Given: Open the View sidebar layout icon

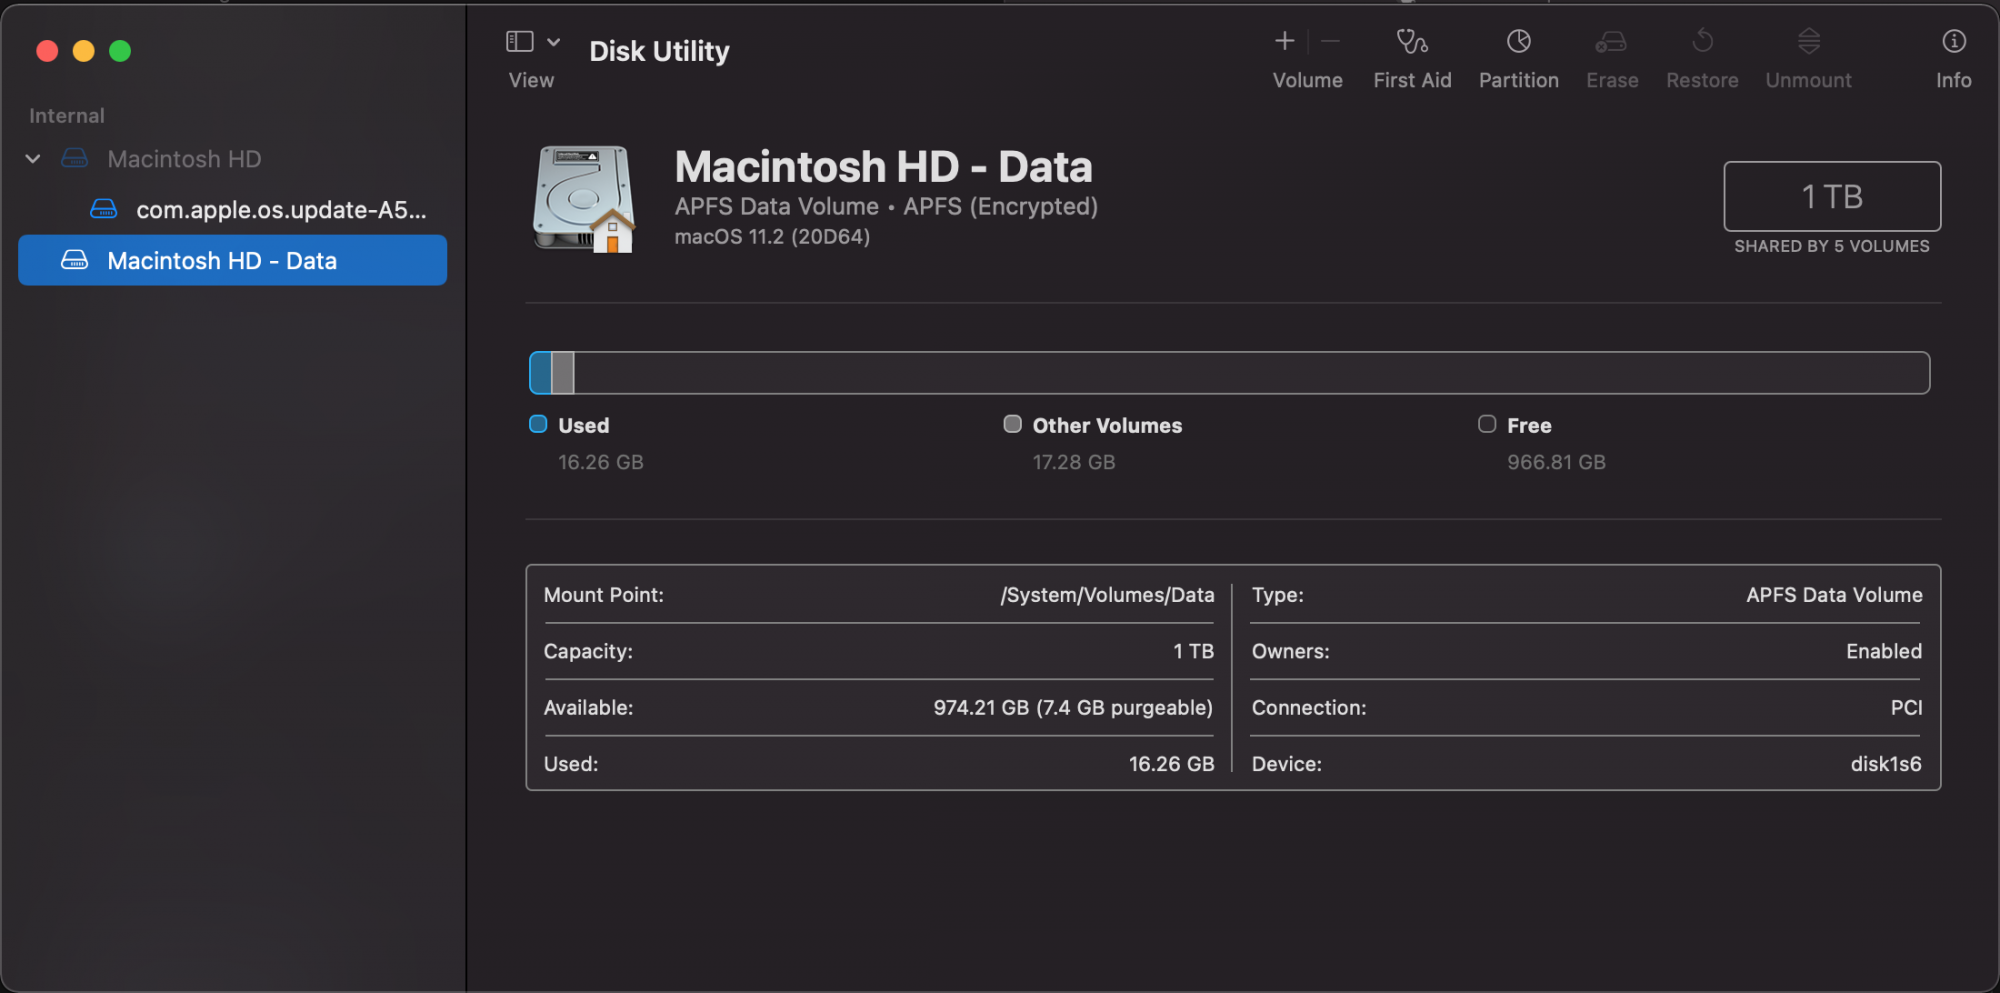Looking at the screenshot, I should [x=519, y=42].
